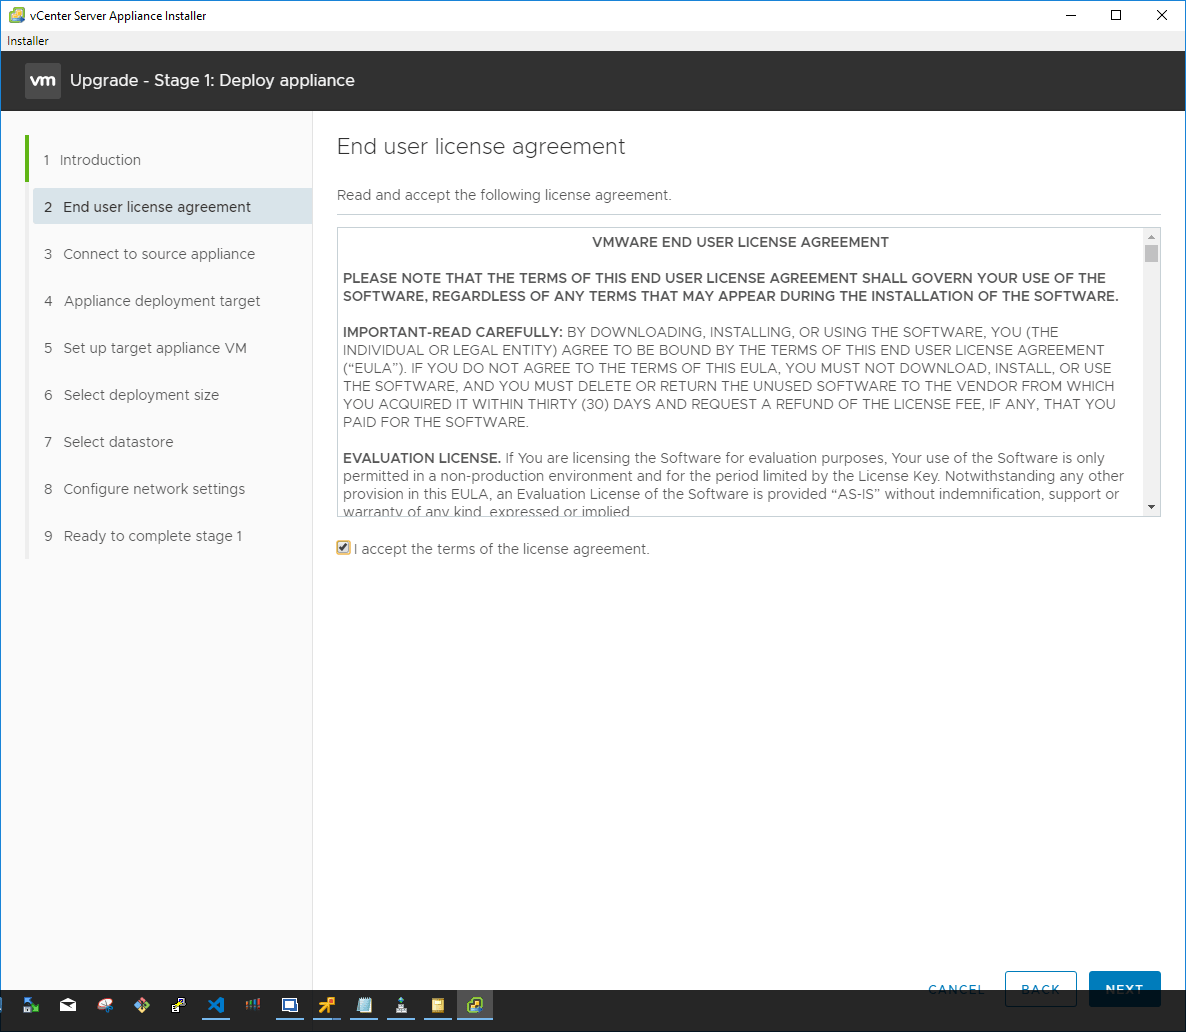Select step 9 Ready to complete stage 1
Screen dimensions: 1186x1032
pos(172,535)
